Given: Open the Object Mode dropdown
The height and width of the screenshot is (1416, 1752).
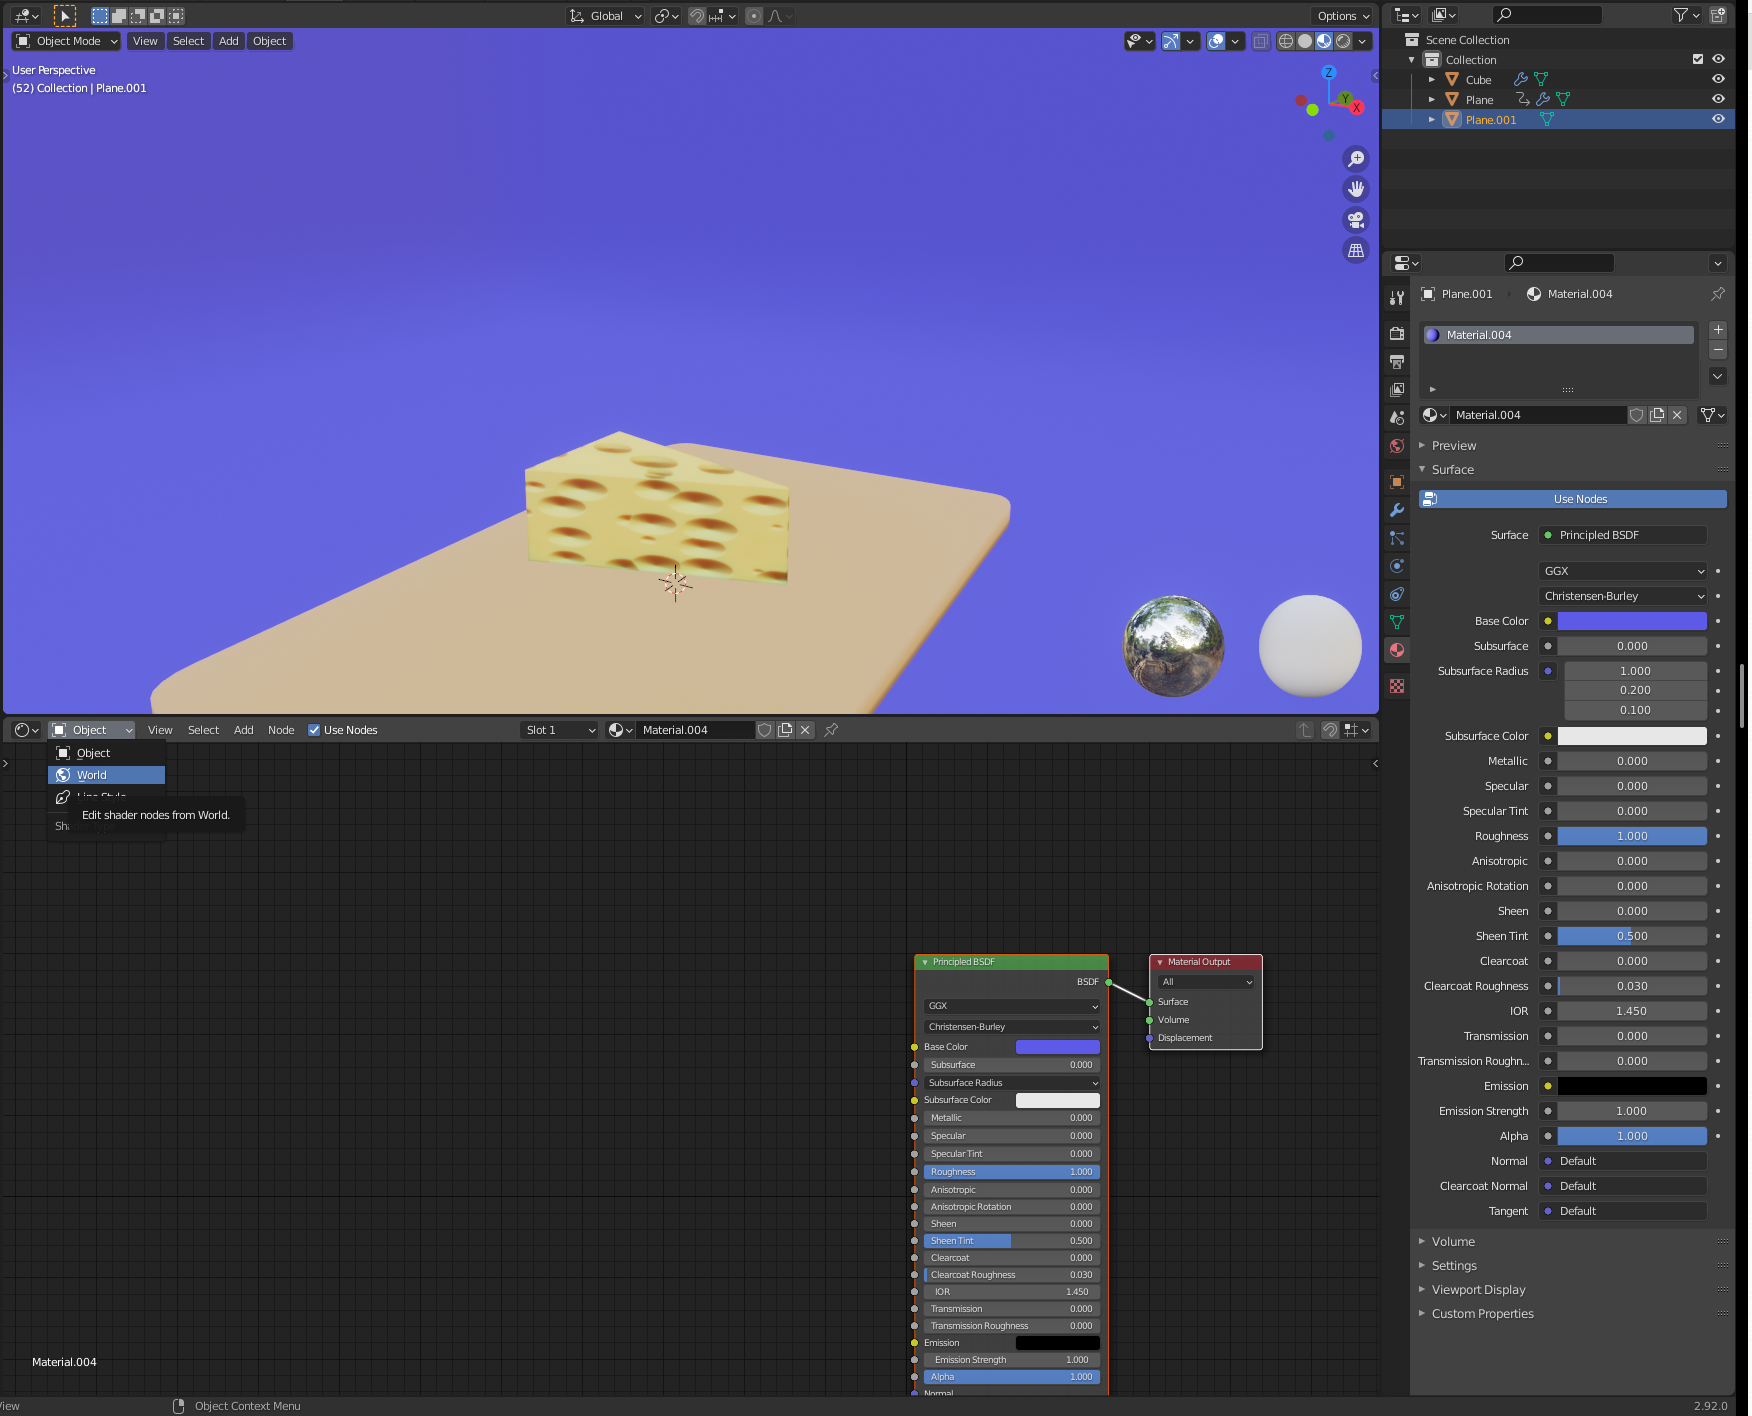Looking at the screenshot, I should coord(65,41).
